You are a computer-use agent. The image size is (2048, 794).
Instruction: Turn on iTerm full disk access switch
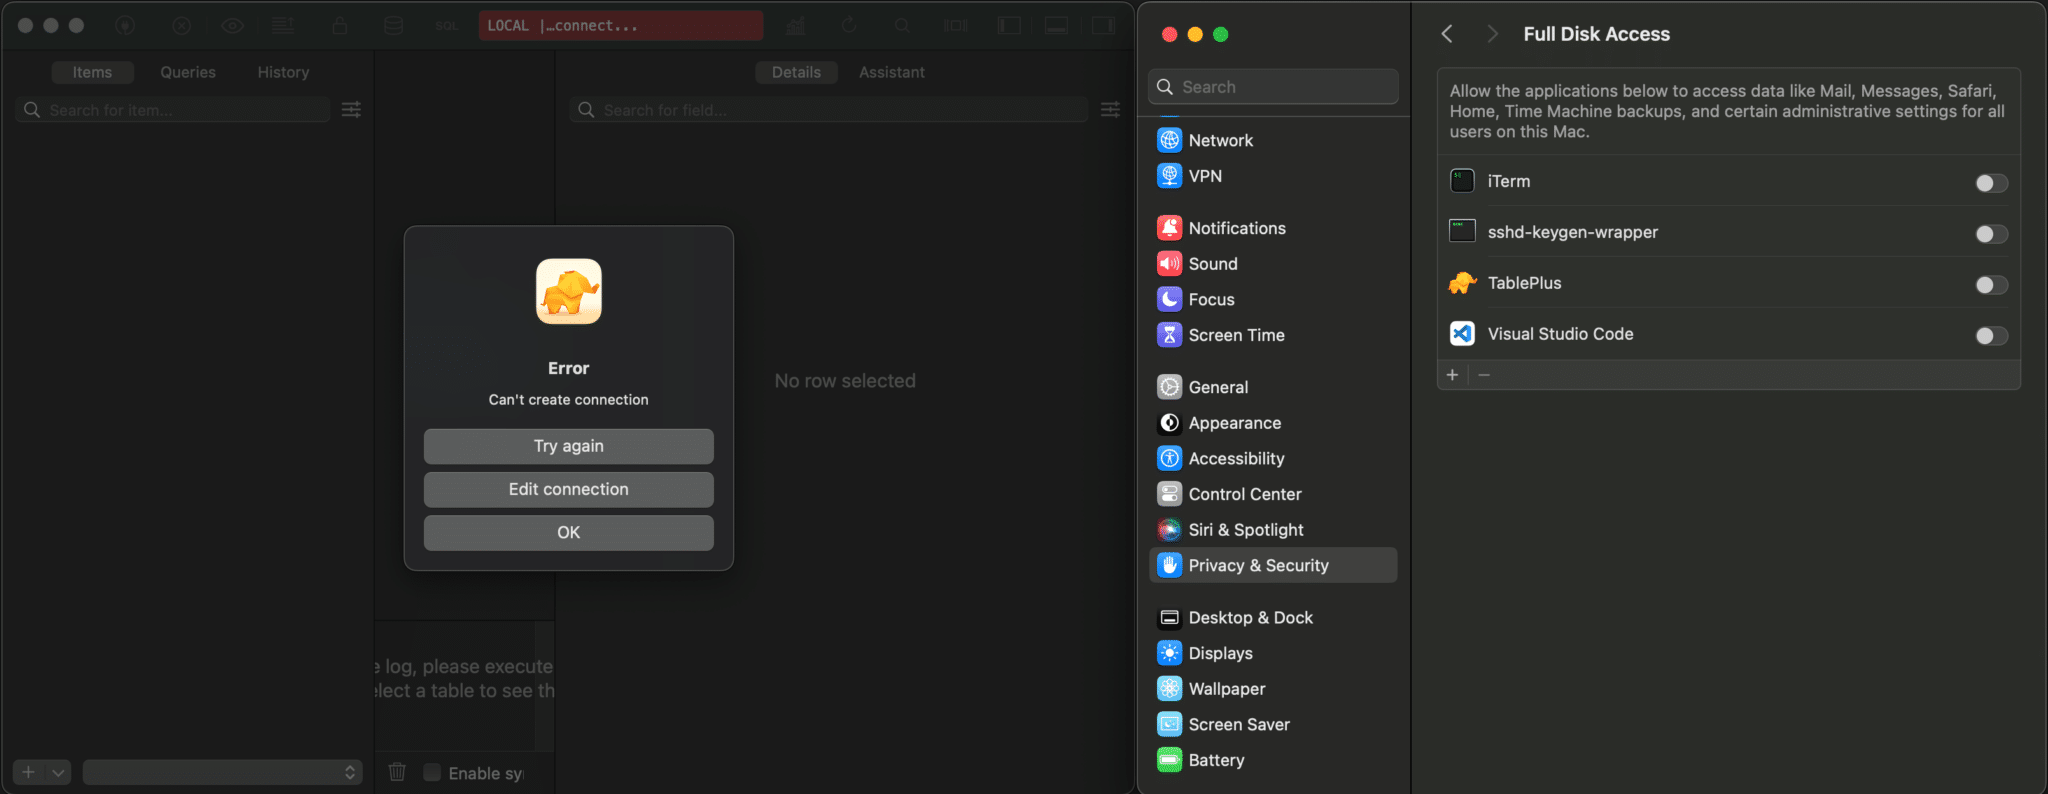[1990, 183]
